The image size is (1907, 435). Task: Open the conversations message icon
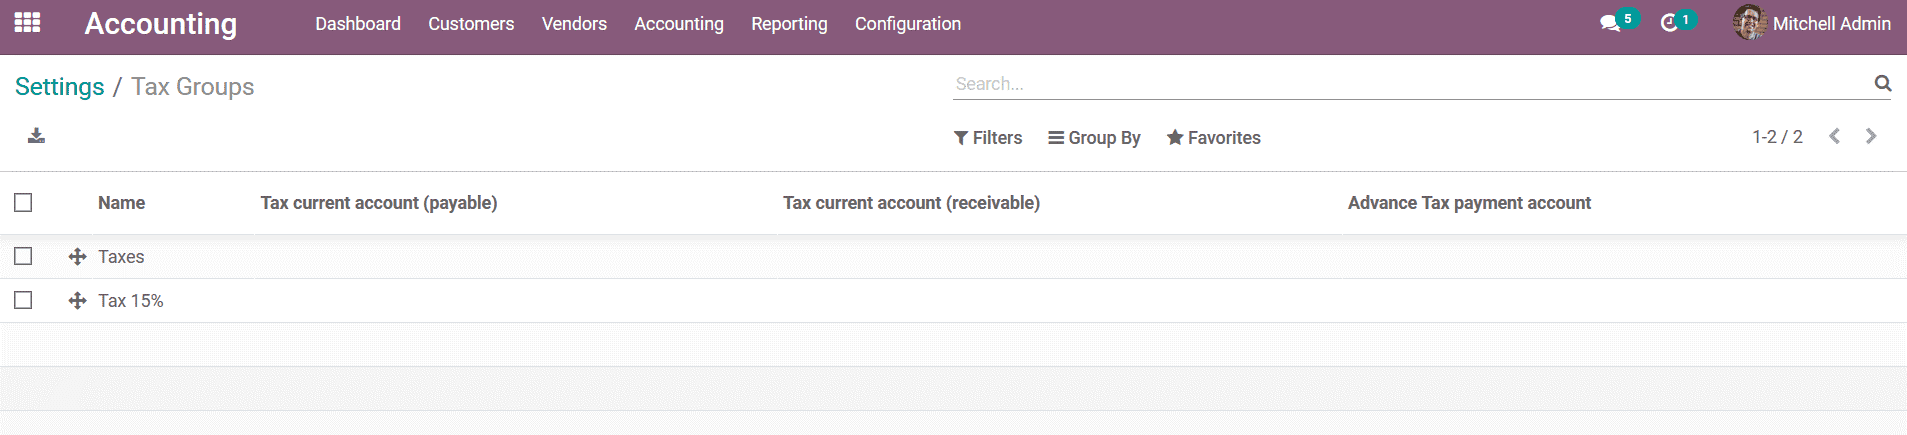point(1609,23)
